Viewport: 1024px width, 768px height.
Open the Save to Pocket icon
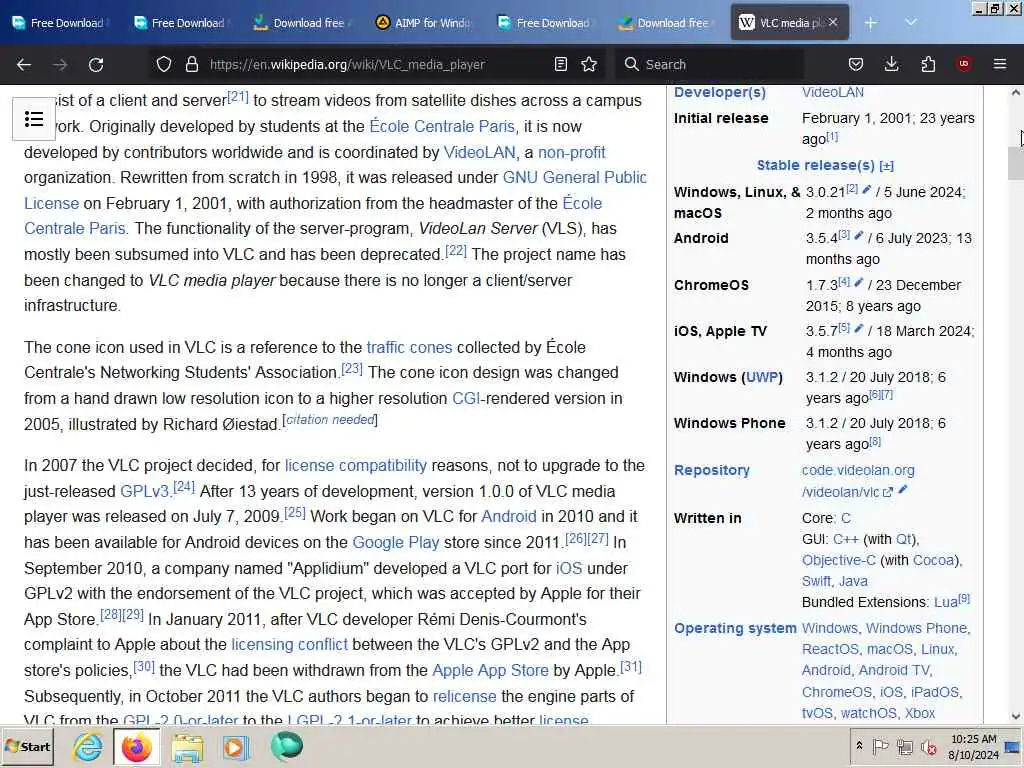click(856, 64)
